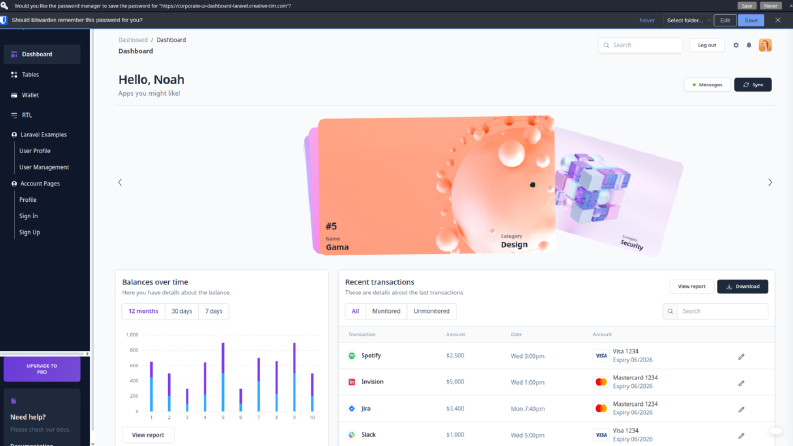The image size is (793, 446).
Task: Select the 30 days tab
Action: [182, 311]
